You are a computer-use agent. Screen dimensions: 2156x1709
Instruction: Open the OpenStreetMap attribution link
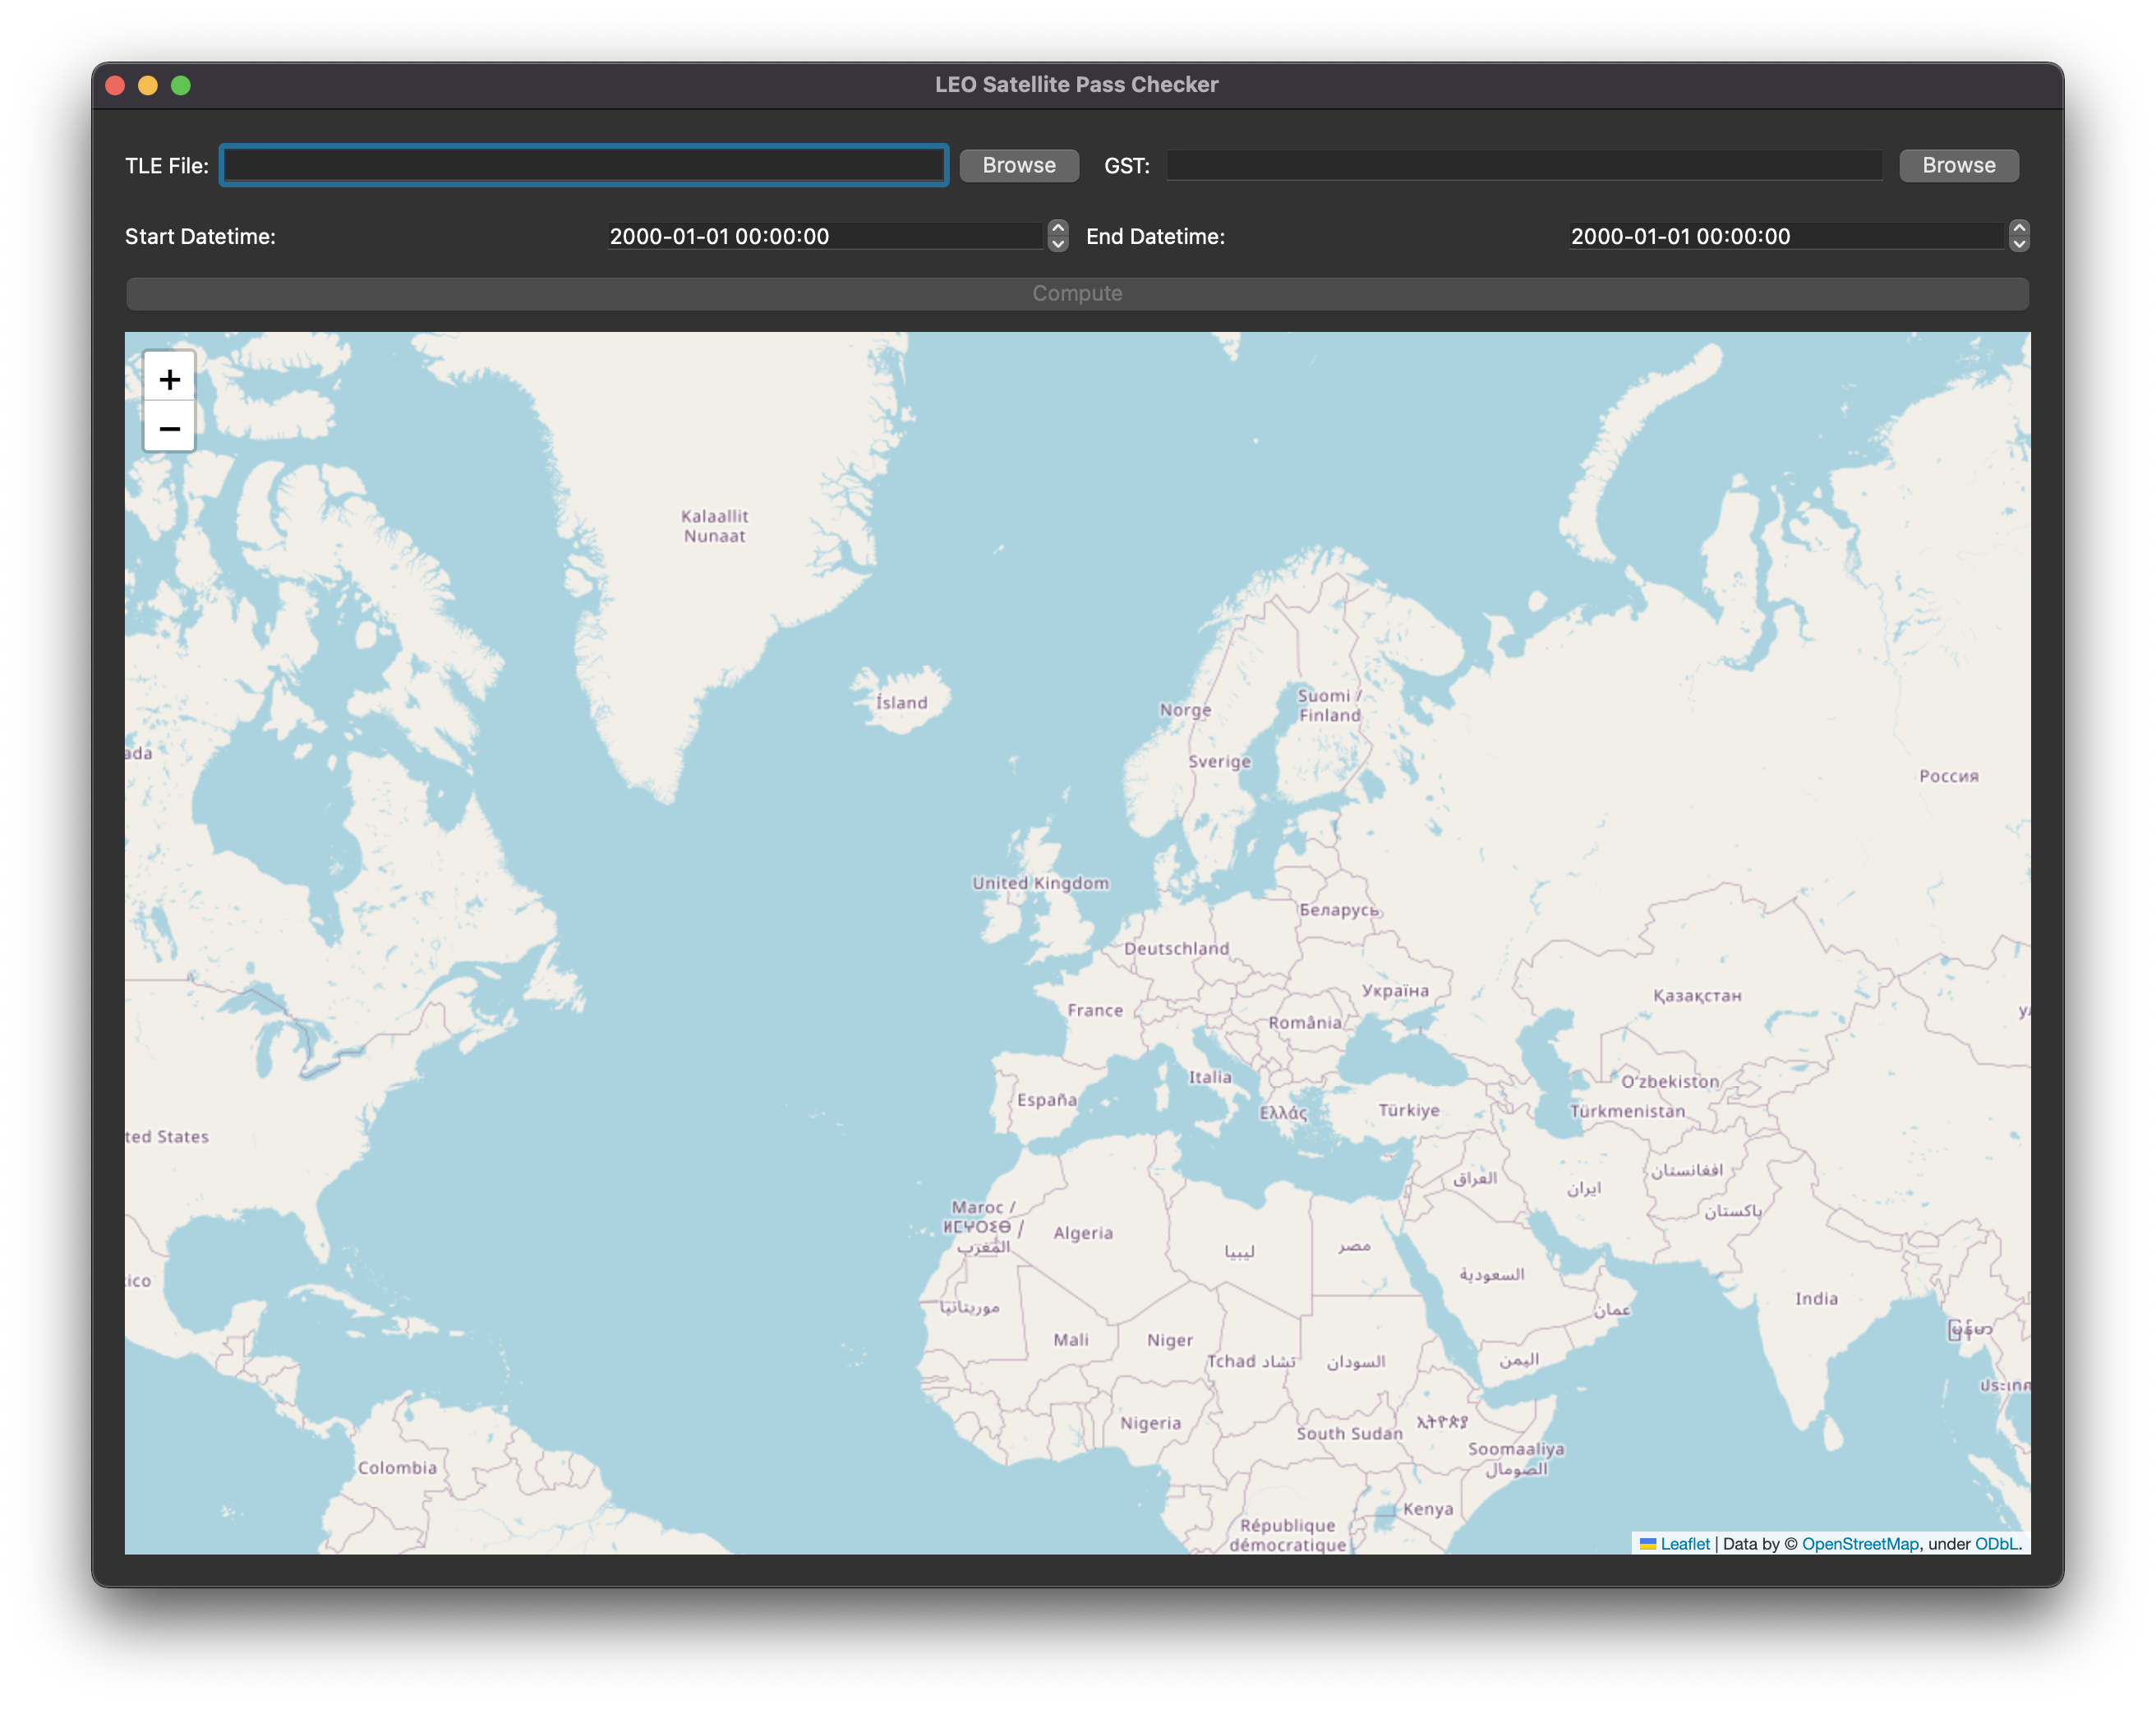click(x=1859, y=1544)
